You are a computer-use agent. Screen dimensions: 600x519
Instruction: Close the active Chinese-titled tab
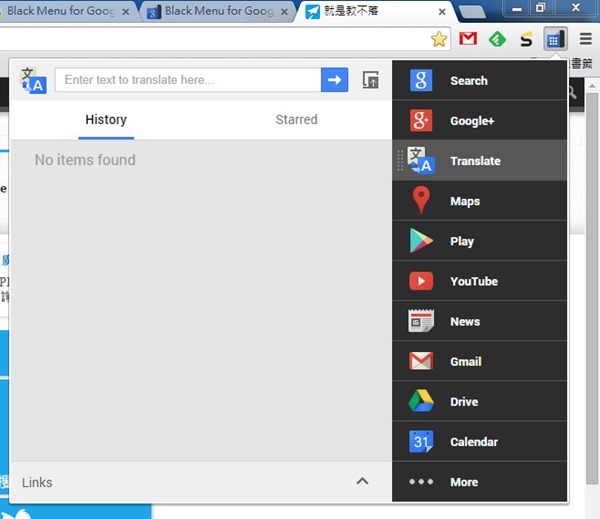(x=442, y=12)
